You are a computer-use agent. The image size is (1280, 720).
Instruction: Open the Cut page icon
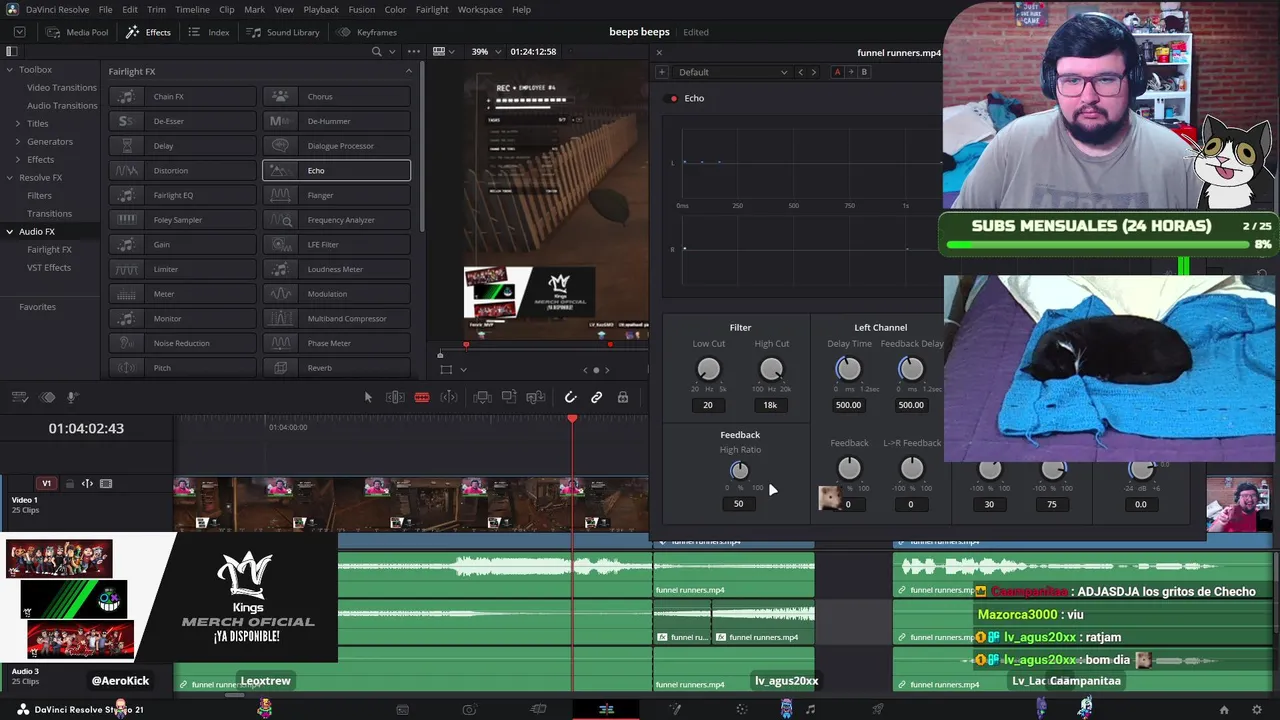469,710
